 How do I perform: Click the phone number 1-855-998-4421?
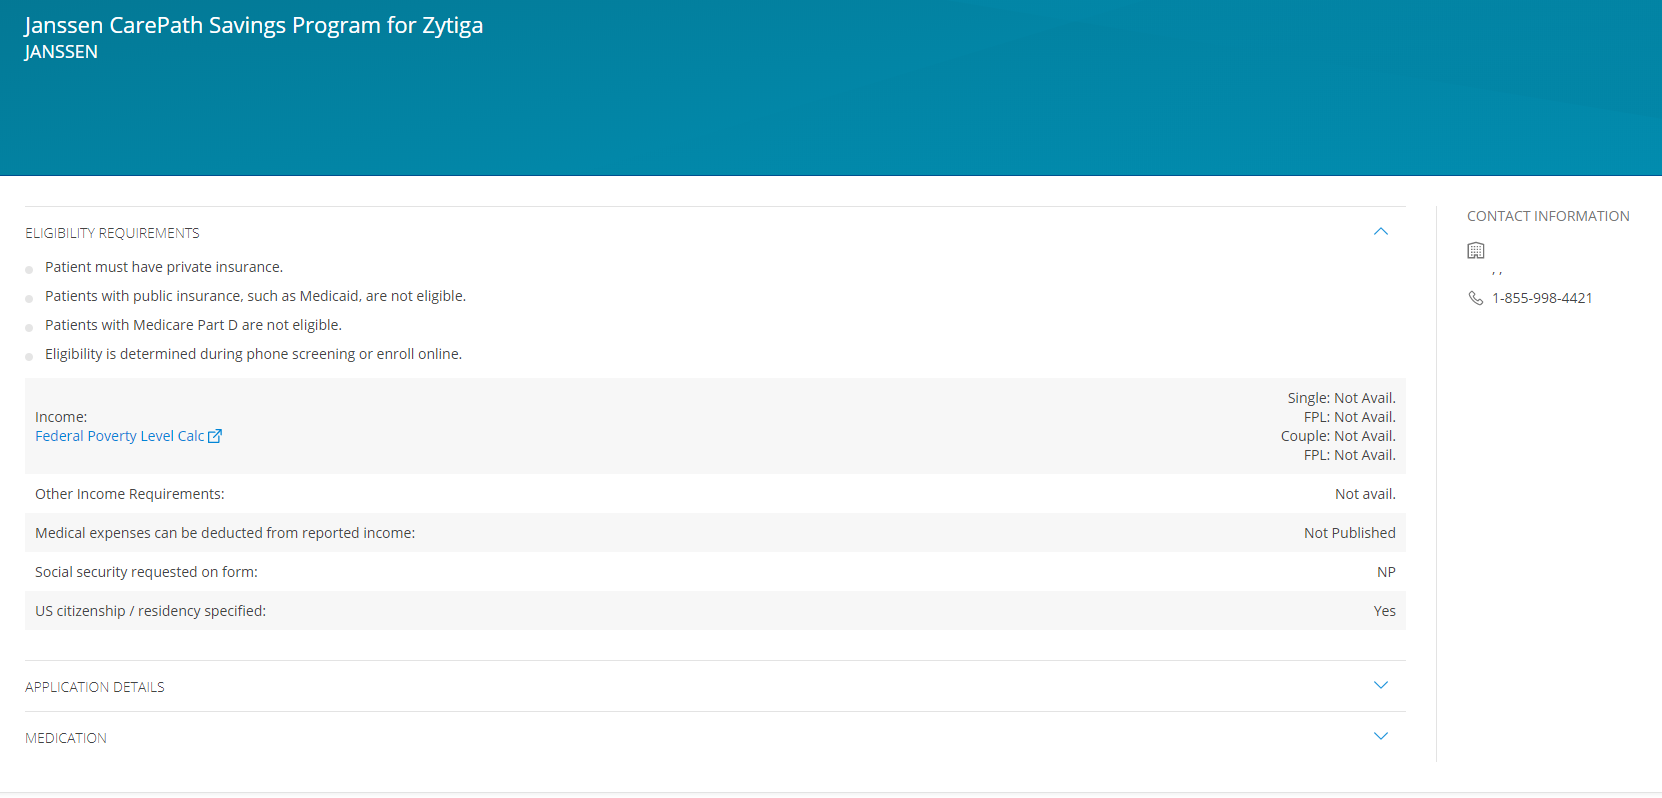pyautogui.click(x=1541, y=298)
